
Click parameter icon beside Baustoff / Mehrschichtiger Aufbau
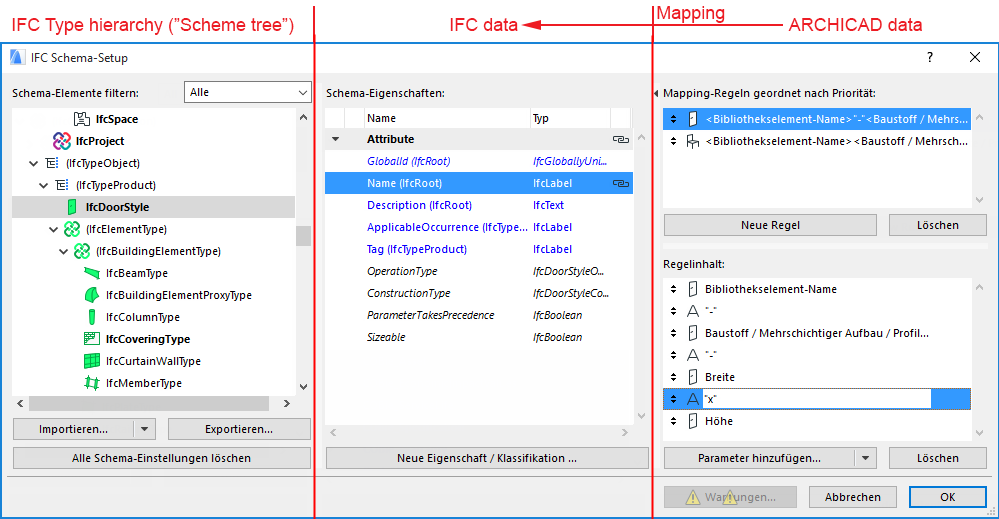click(693, 333)
